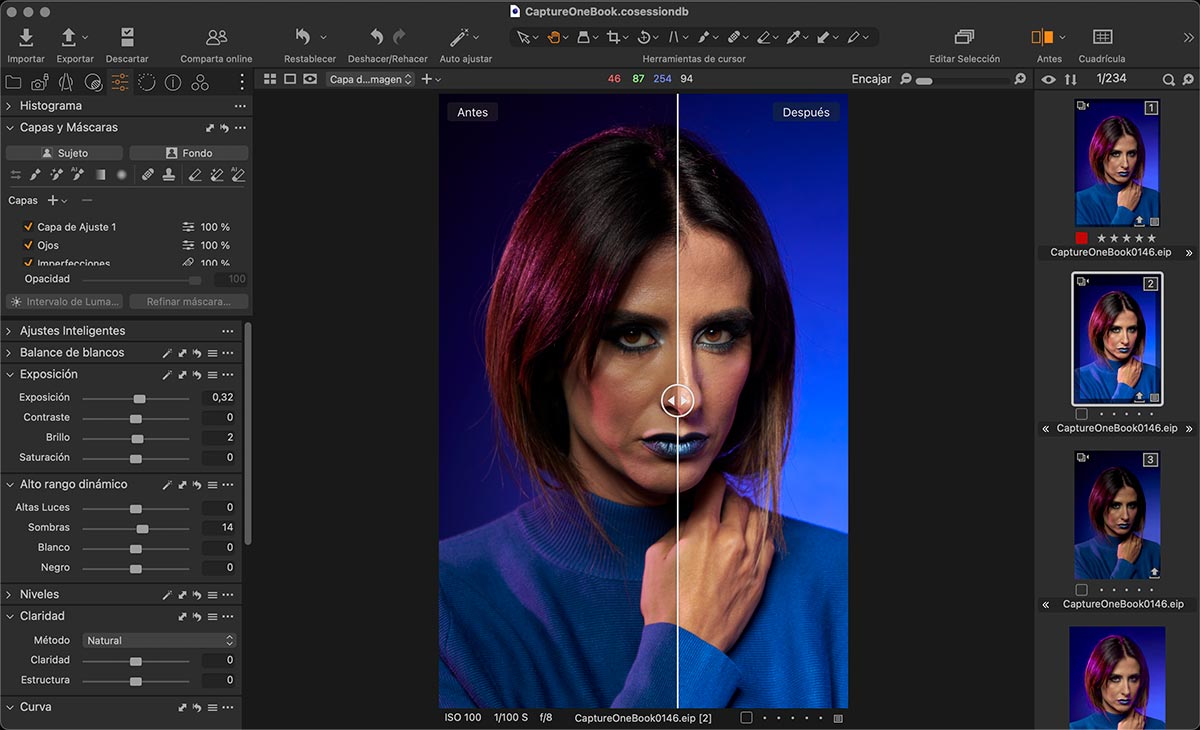The height and width of the screenshot is (730, 1200).
Task: Click the Restablecer reset icon
Action: pyautogui.click(x=303, y=38)
